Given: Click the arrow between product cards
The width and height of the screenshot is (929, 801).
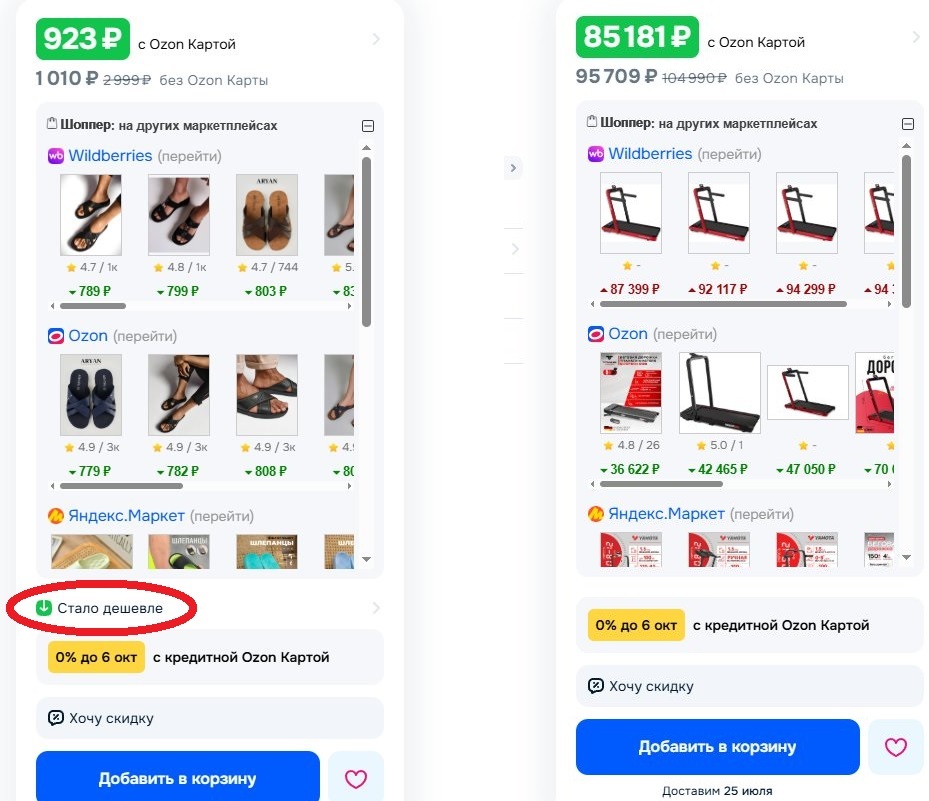Looking at the screenshot, I should coord(513,168).
